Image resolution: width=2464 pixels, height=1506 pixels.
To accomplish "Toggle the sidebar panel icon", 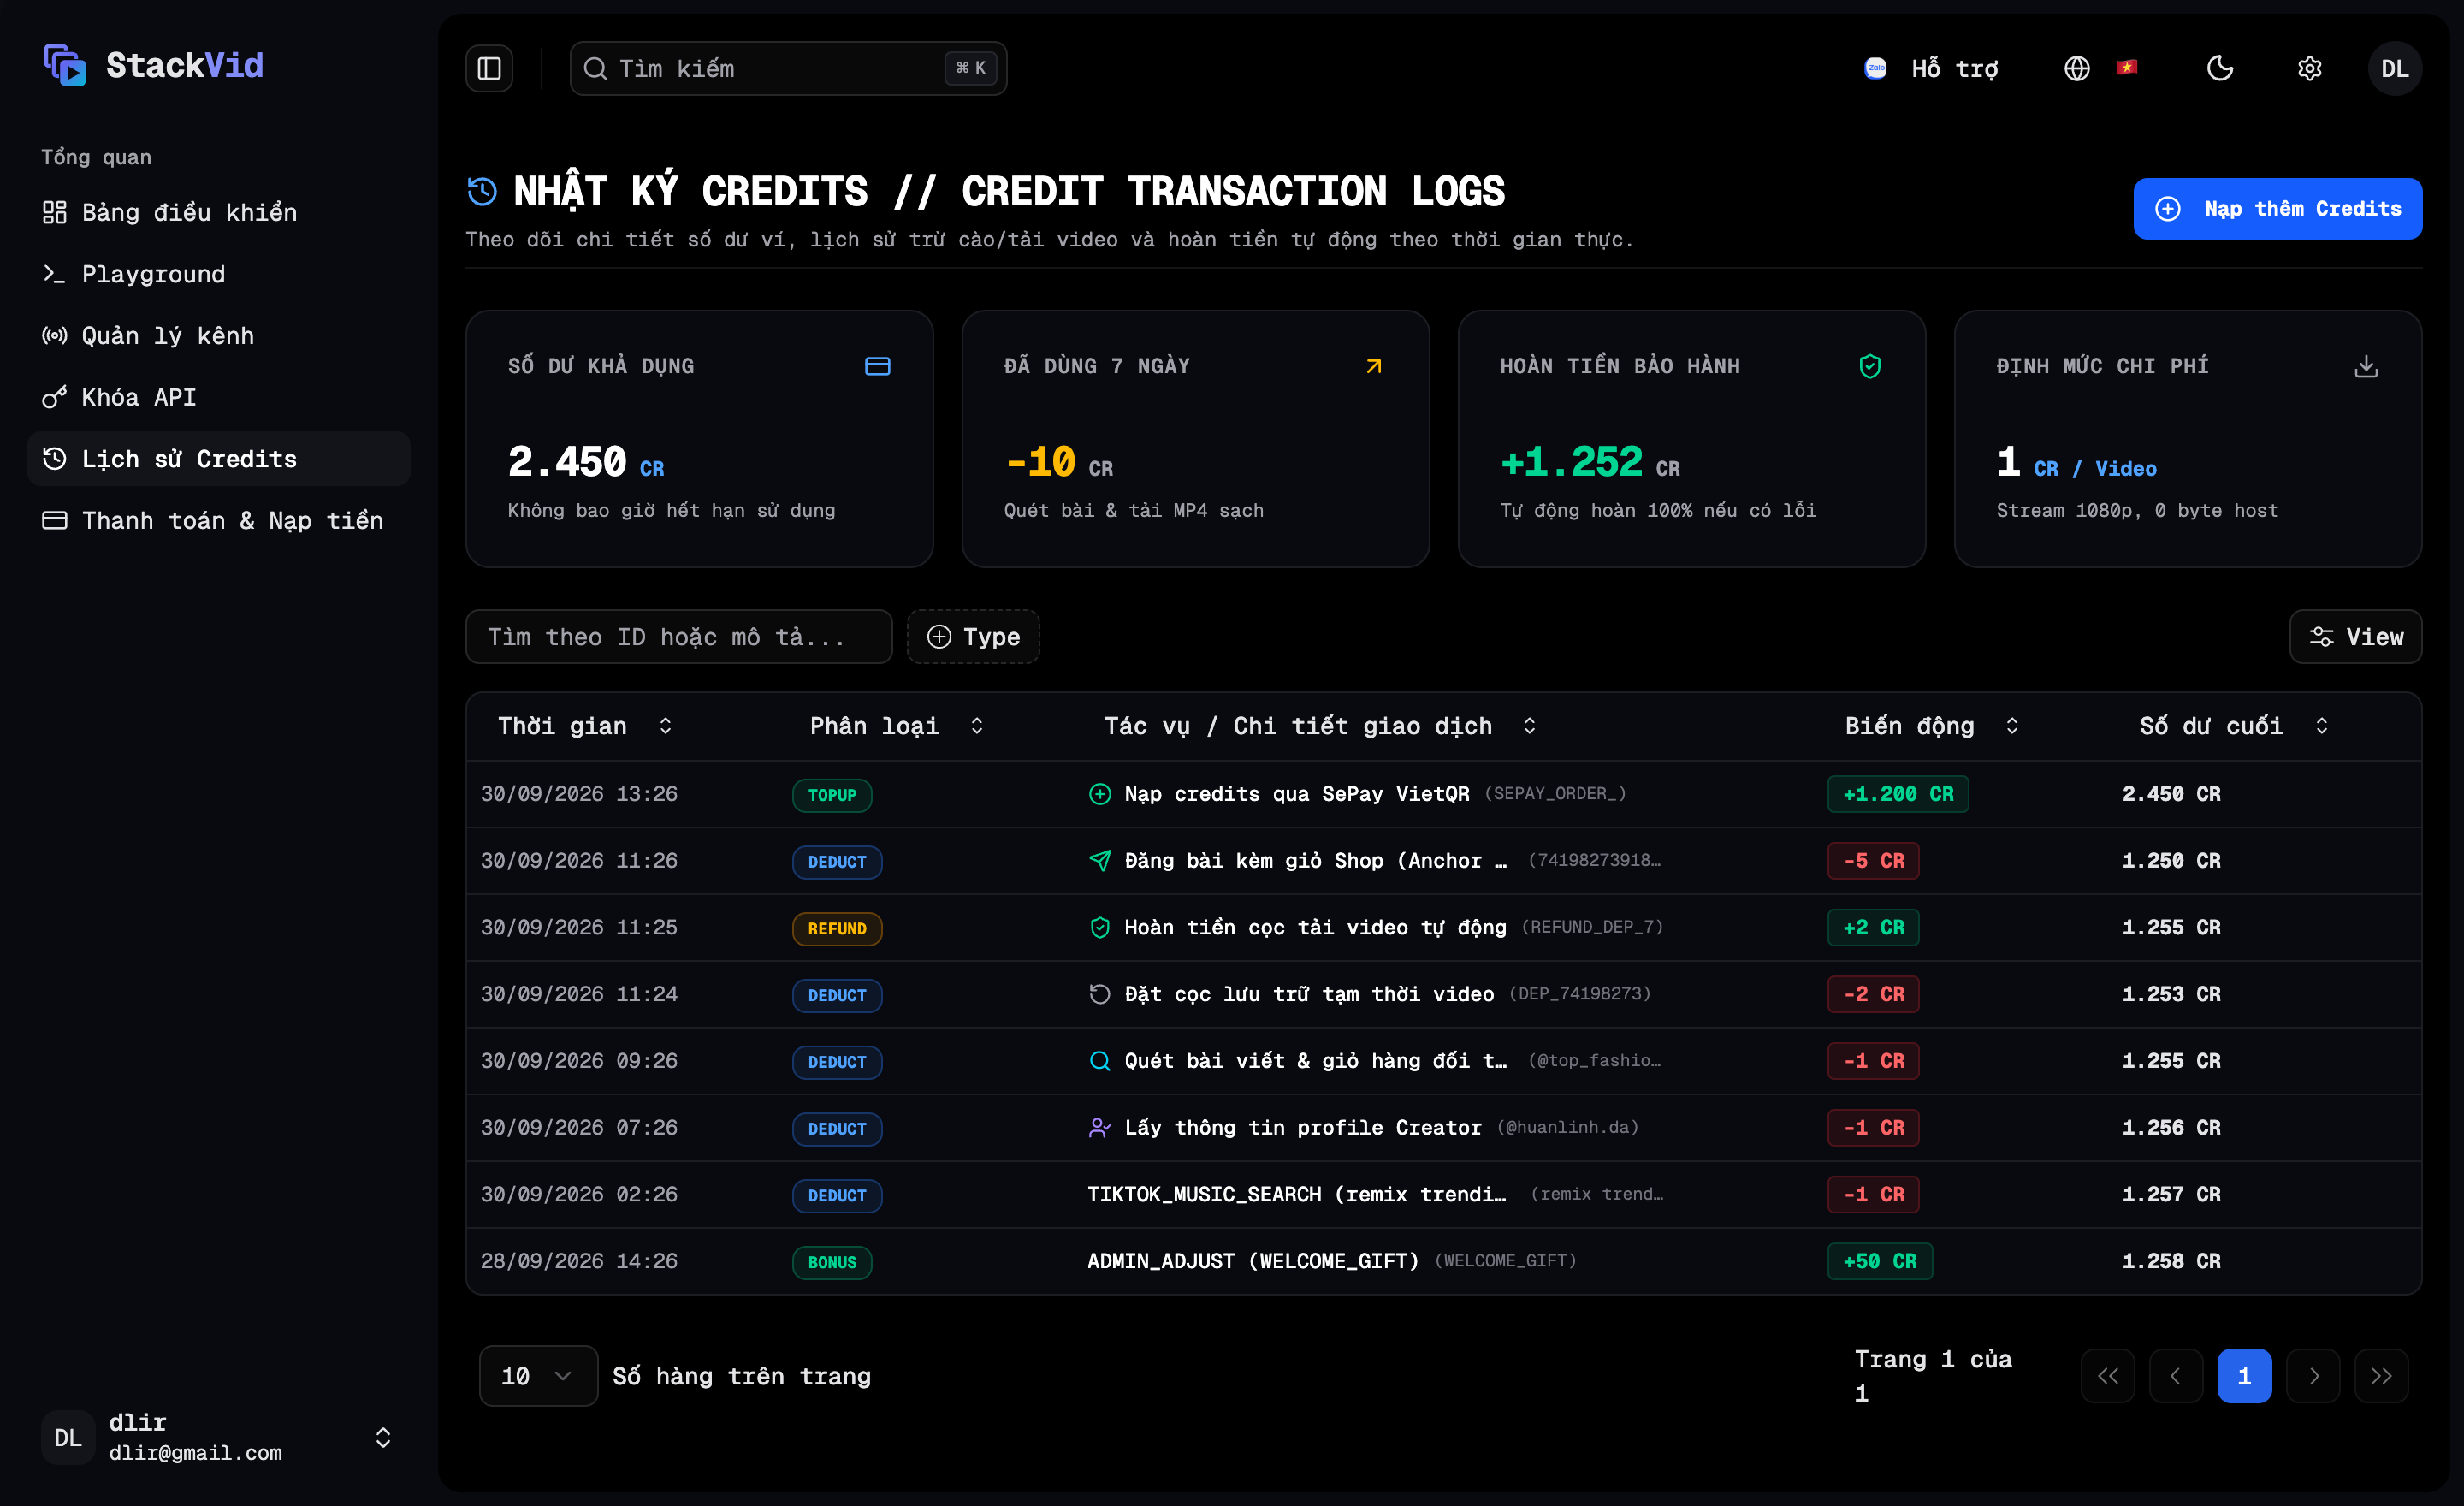I will click(x=489, y=68).
